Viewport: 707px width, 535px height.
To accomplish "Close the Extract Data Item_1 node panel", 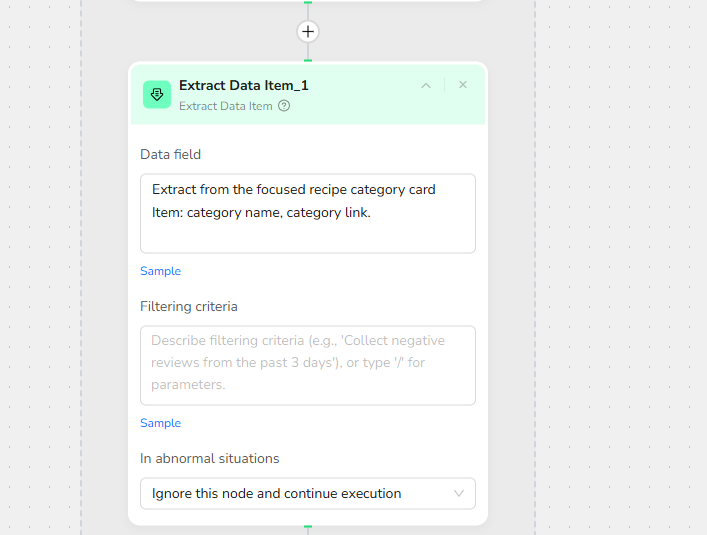I will (x=463, y=85).
